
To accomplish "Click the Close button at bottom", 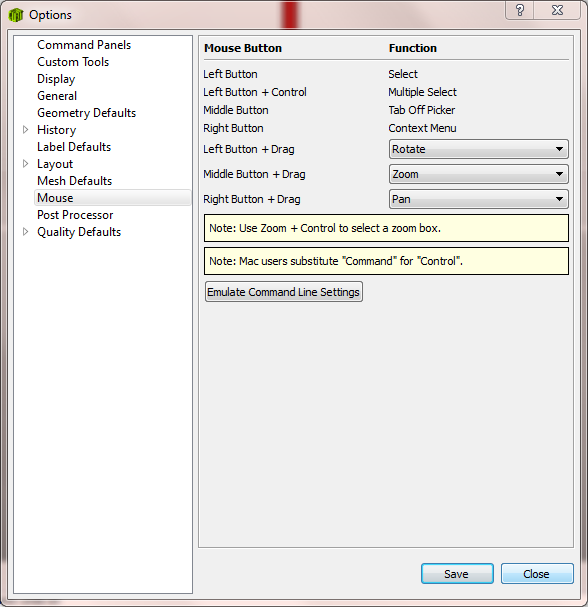I will [537, 574].
